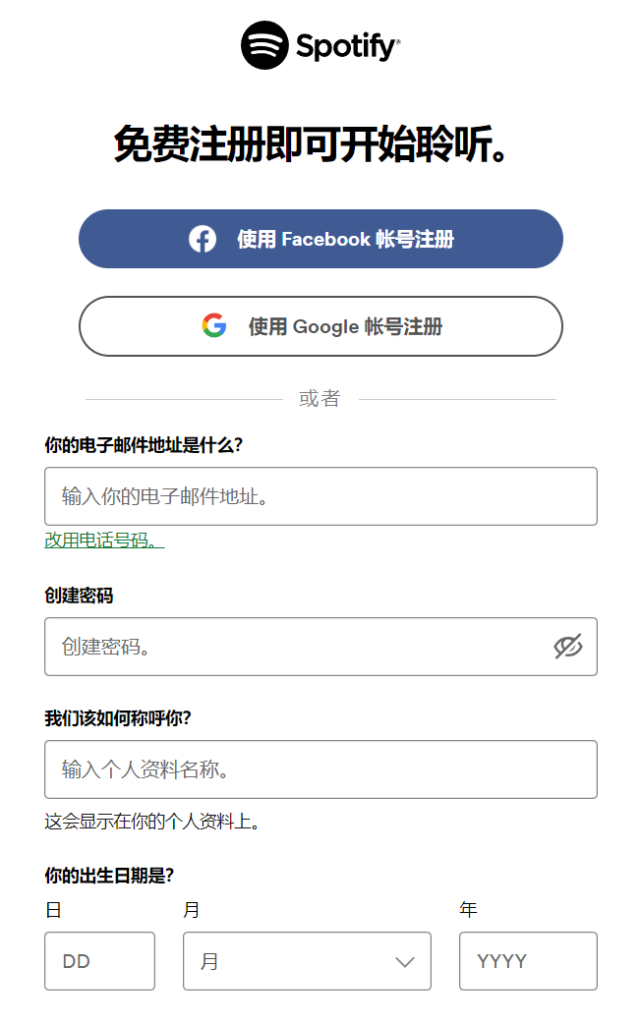641x1024 pixels.
Task: Click the 创建密码 password field
Action: pyautogui.click(x=280, y=647)
